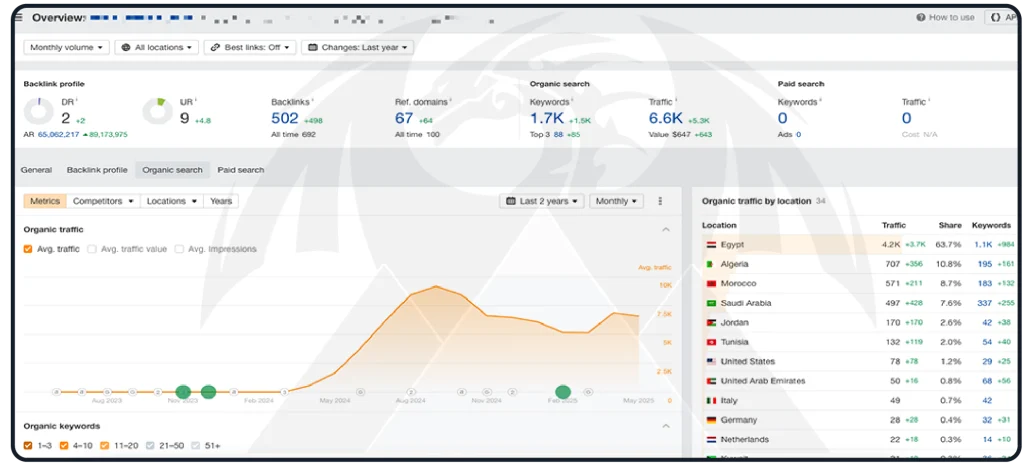The width and height of the screenshot is (1024, 466).
Task: Open the 1.7K organic keywords link
Action: click(x=548, y=118)
